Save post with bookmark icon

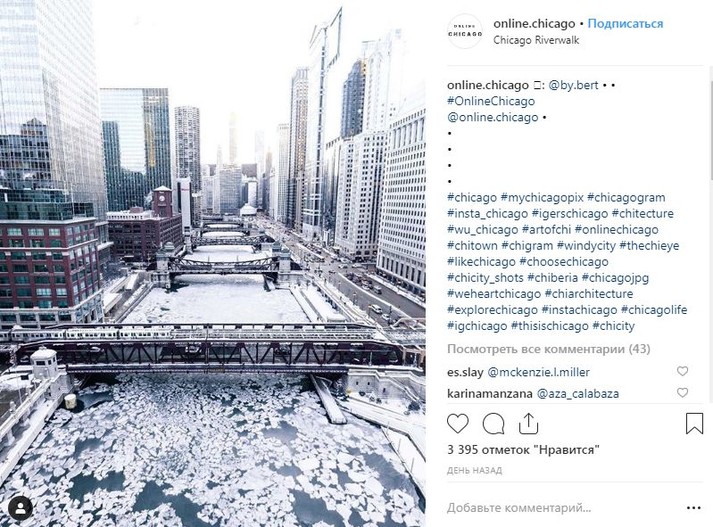694,423
